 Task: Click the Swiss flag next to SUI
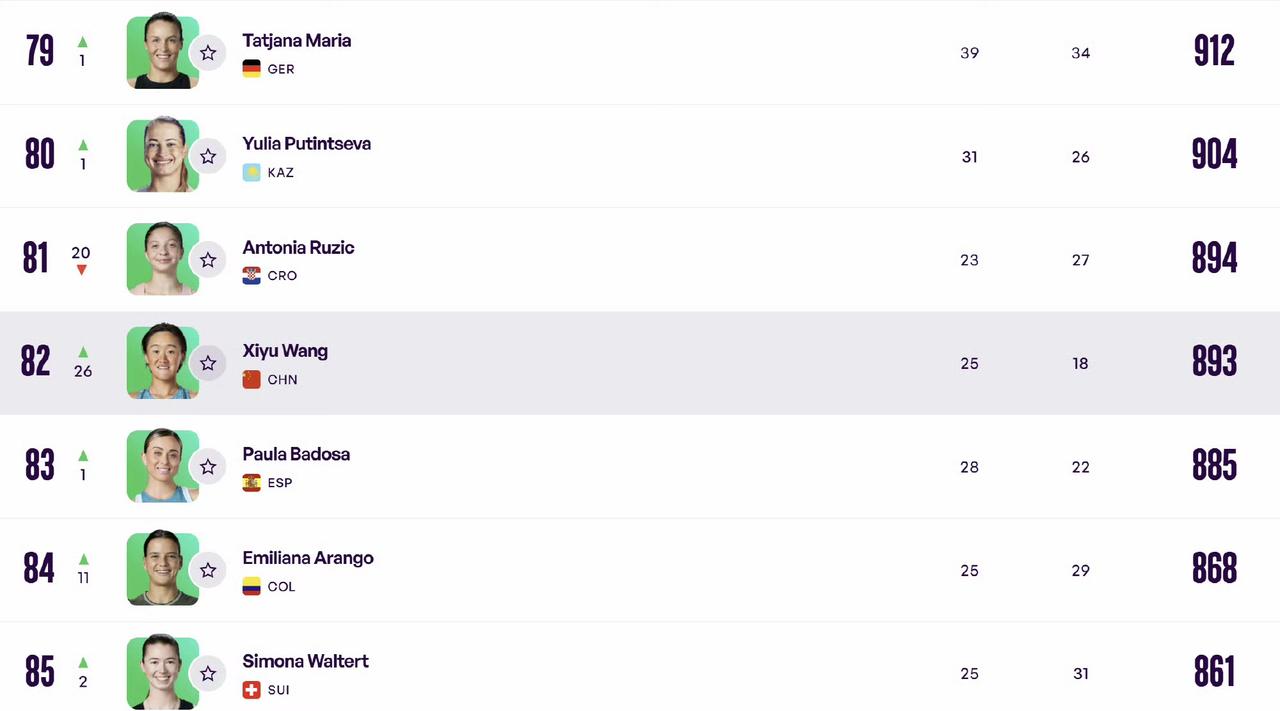(x=252, y=690)
